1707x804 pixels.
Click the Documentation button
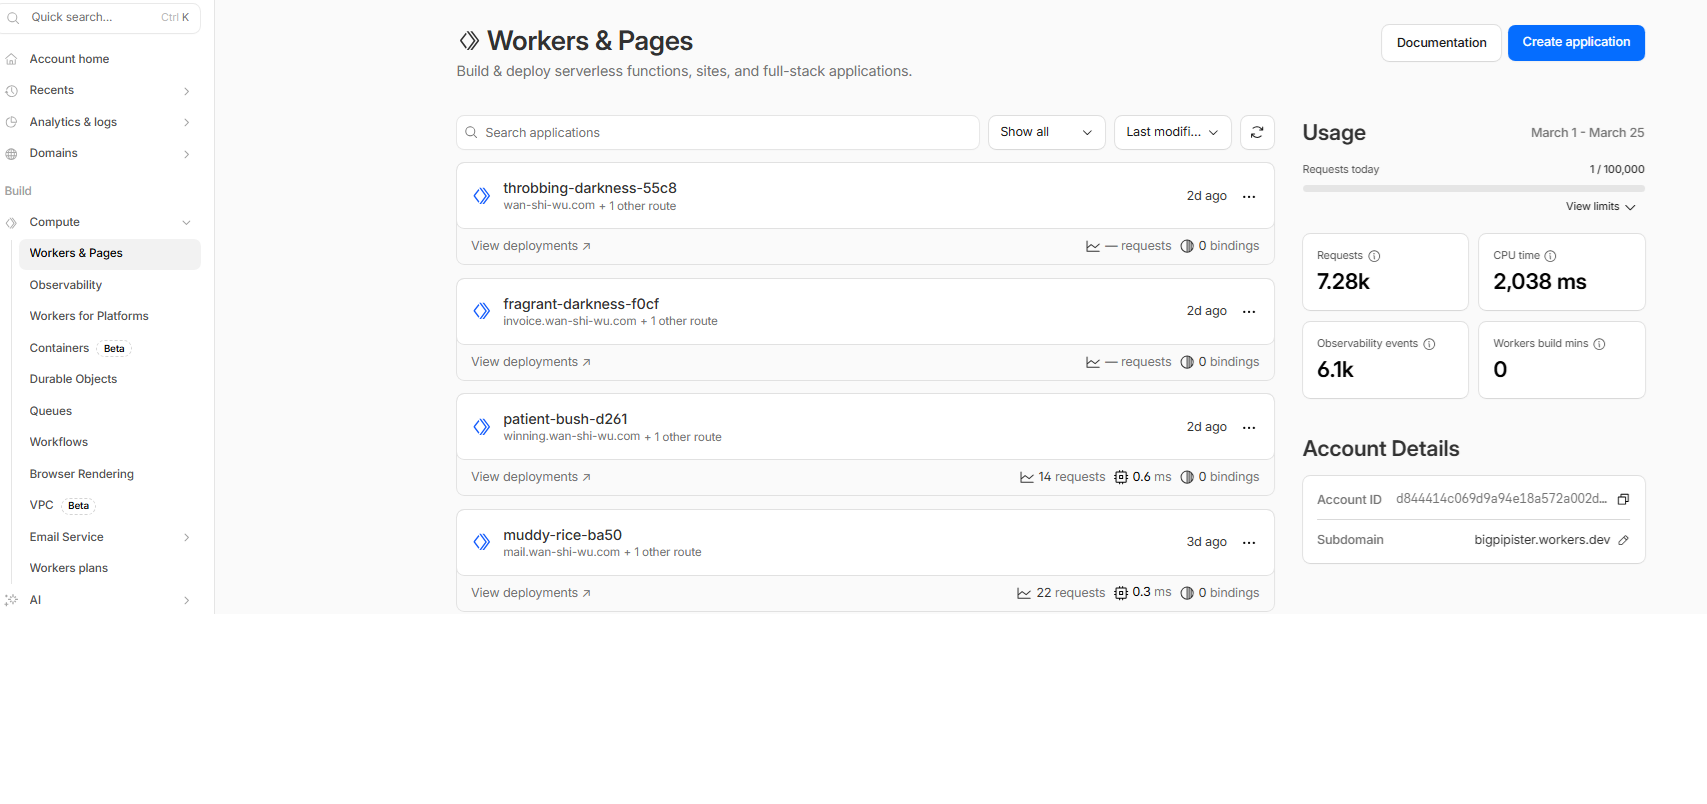pyautogui.click(x=1441, y=43)
